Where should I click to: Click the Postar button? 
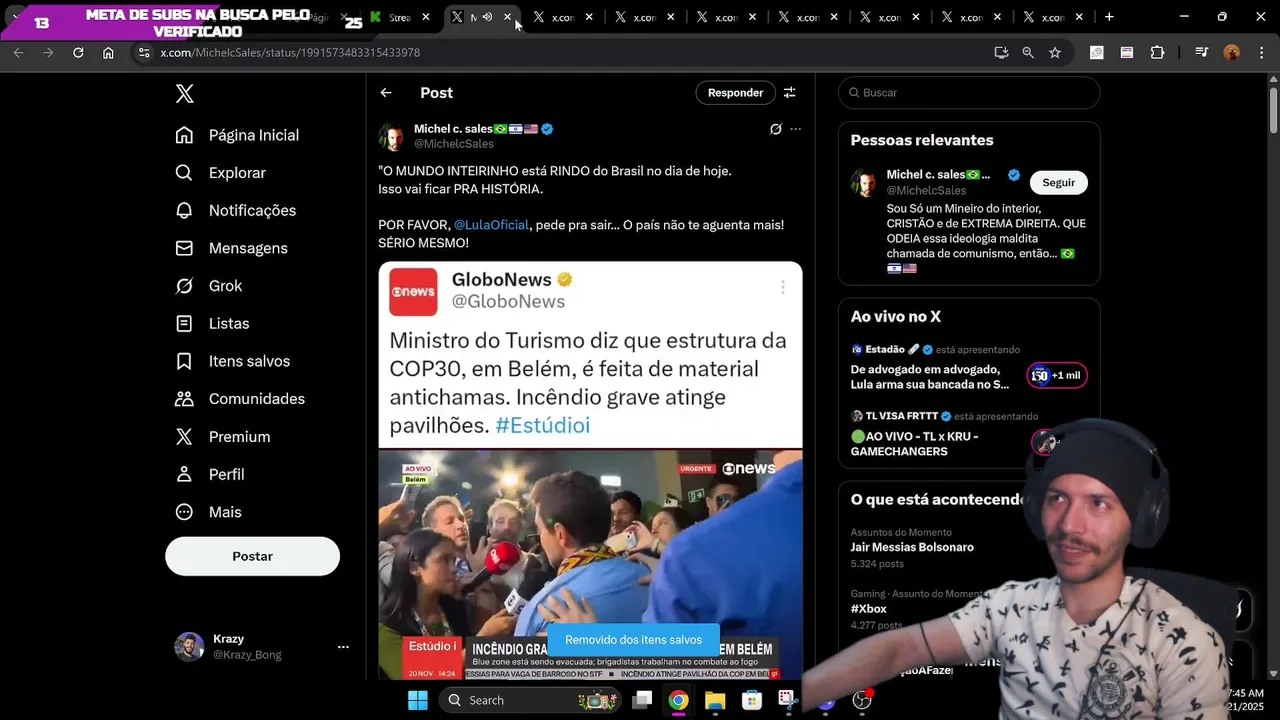pyautogui.click(x=252, y=556)
